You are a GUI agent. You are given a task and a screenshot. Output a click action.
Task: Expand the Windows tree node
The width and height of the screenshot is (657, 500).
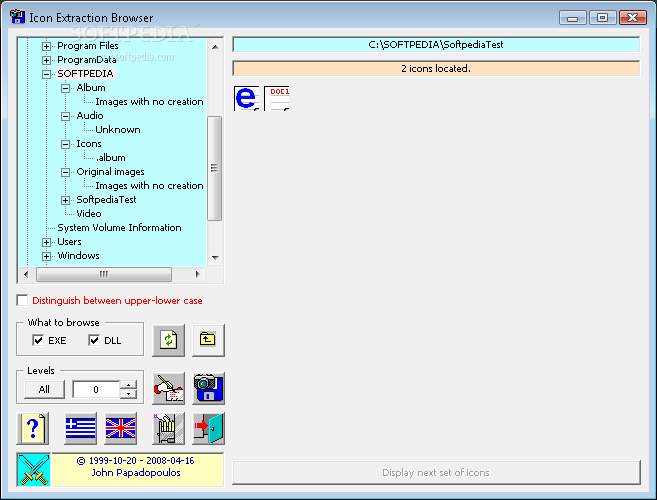[47, 256]
